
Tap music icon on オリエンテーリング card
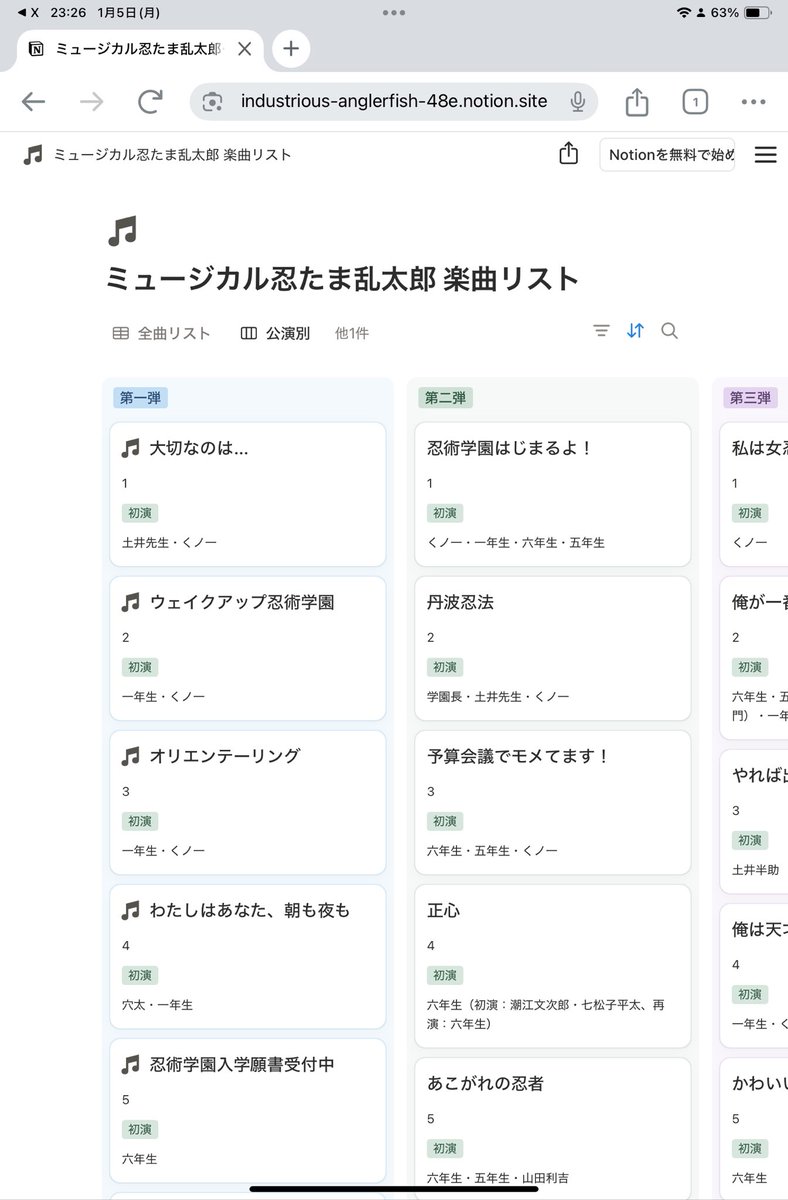131,757
